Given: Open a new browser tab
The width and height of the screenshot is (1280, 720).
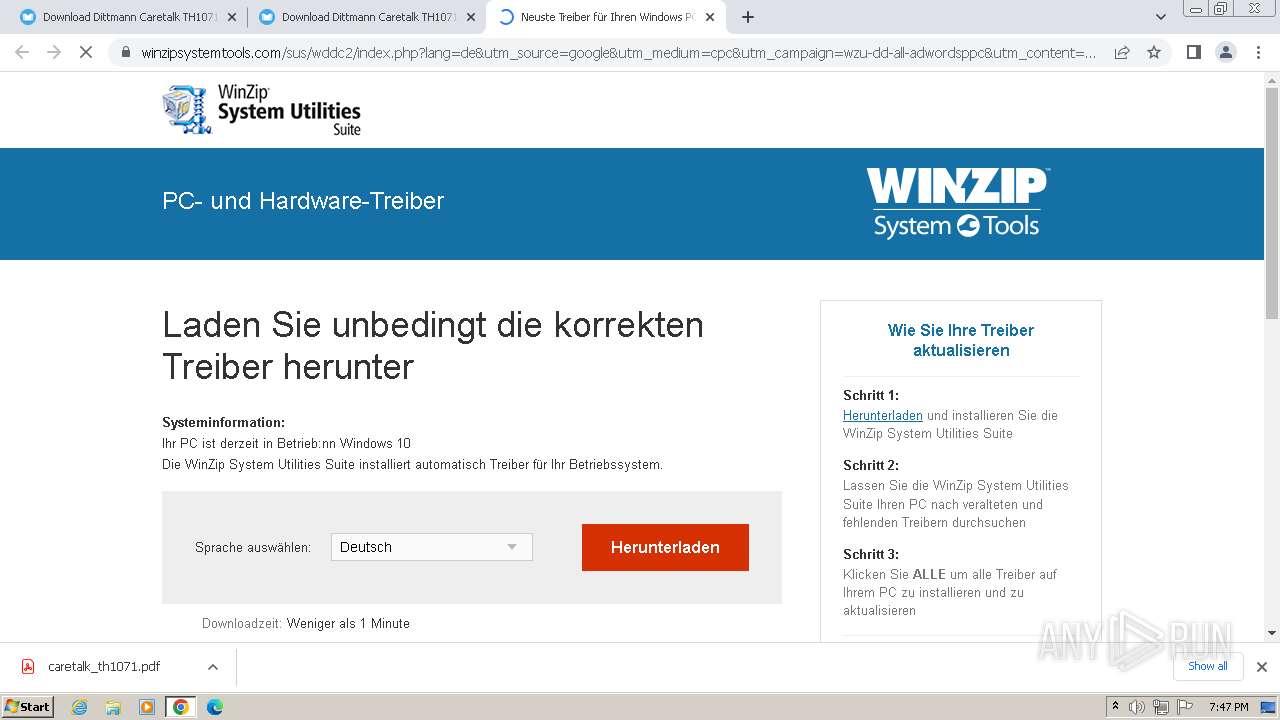Looking at the screenshot, I should point(748,17).
